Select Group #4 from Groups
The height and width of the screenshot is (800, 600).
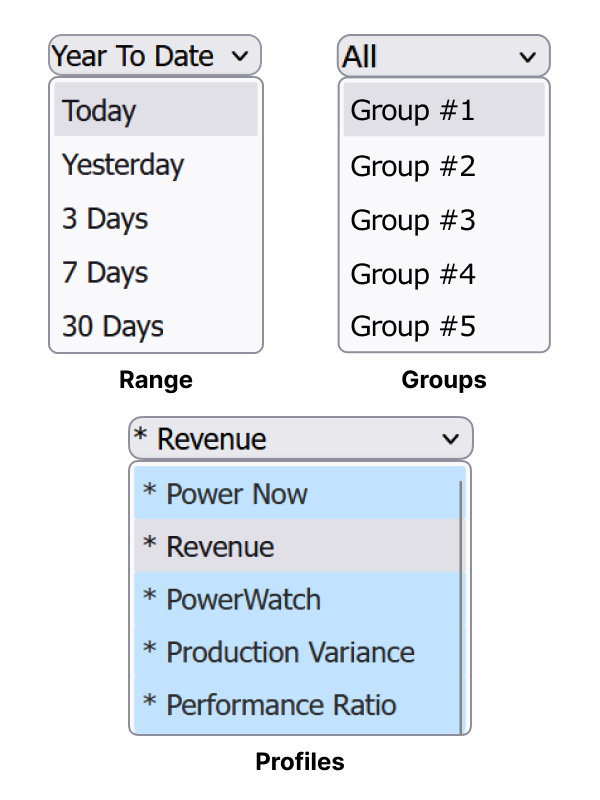[x=411, y=273]
